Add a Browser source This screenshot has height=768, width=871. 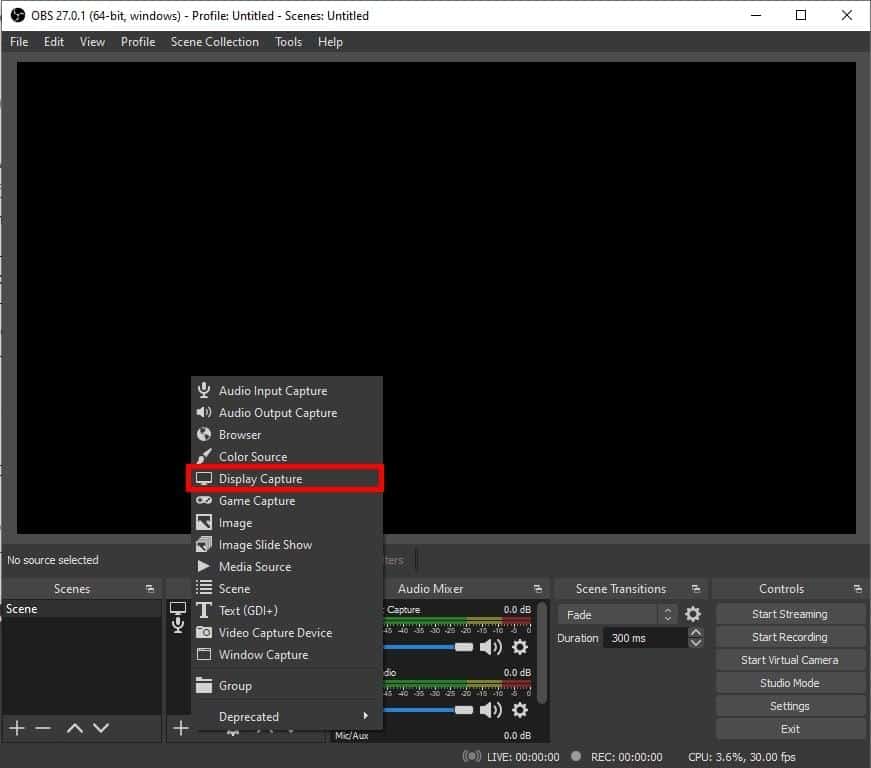(x=287, y=435)
